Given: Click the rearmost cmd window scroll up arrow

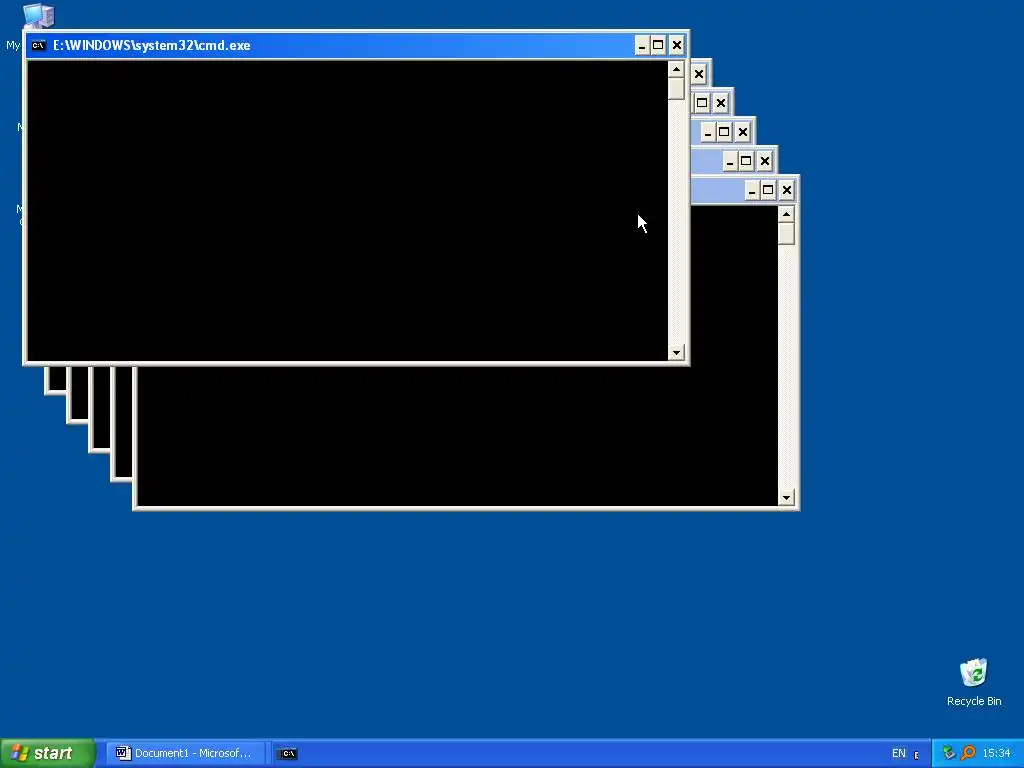Looking at the screenshot, I should pos(786,214).
